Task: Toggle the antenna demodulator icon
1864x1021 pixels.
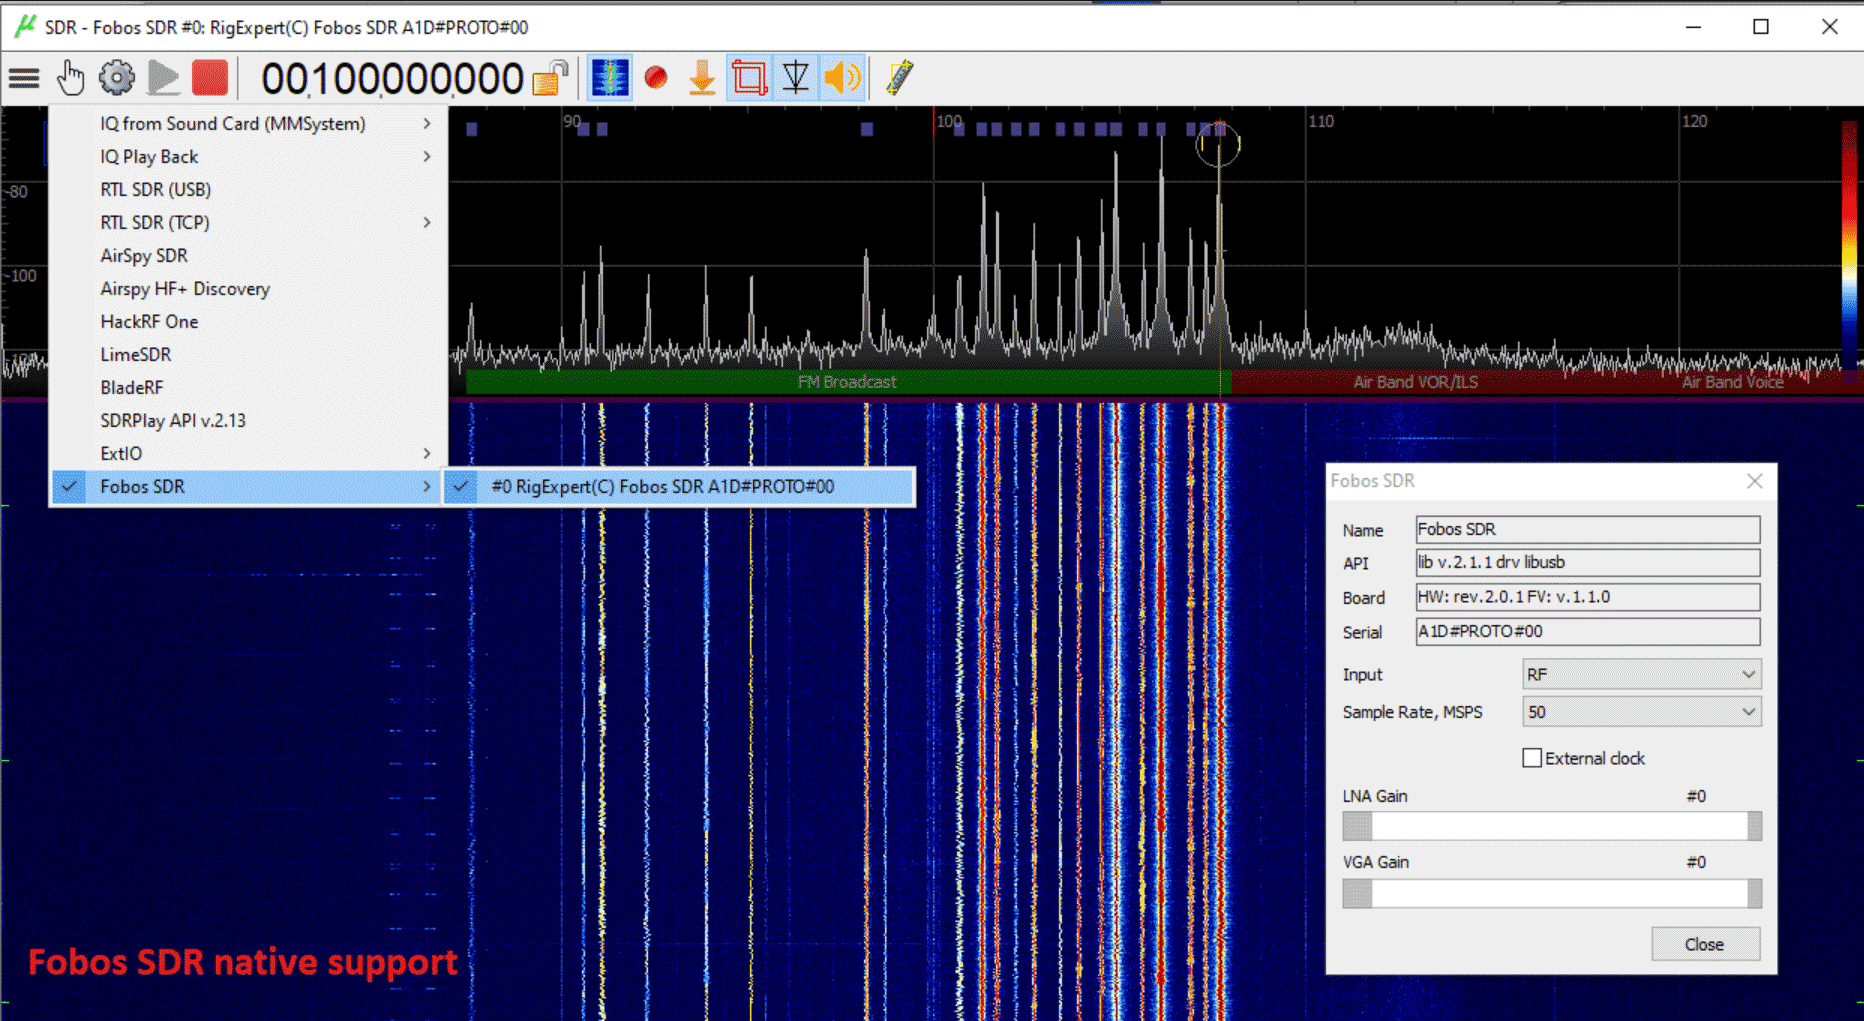Action: pyautogui.click(x=796, y=78)
